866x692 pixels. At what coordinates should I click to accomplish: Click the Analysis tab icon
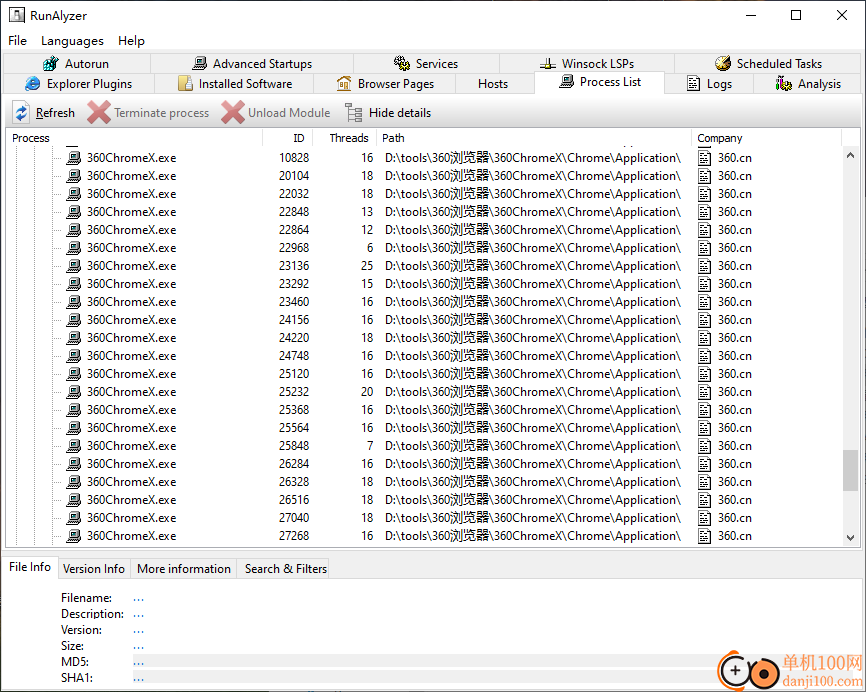tap(784, 83)
